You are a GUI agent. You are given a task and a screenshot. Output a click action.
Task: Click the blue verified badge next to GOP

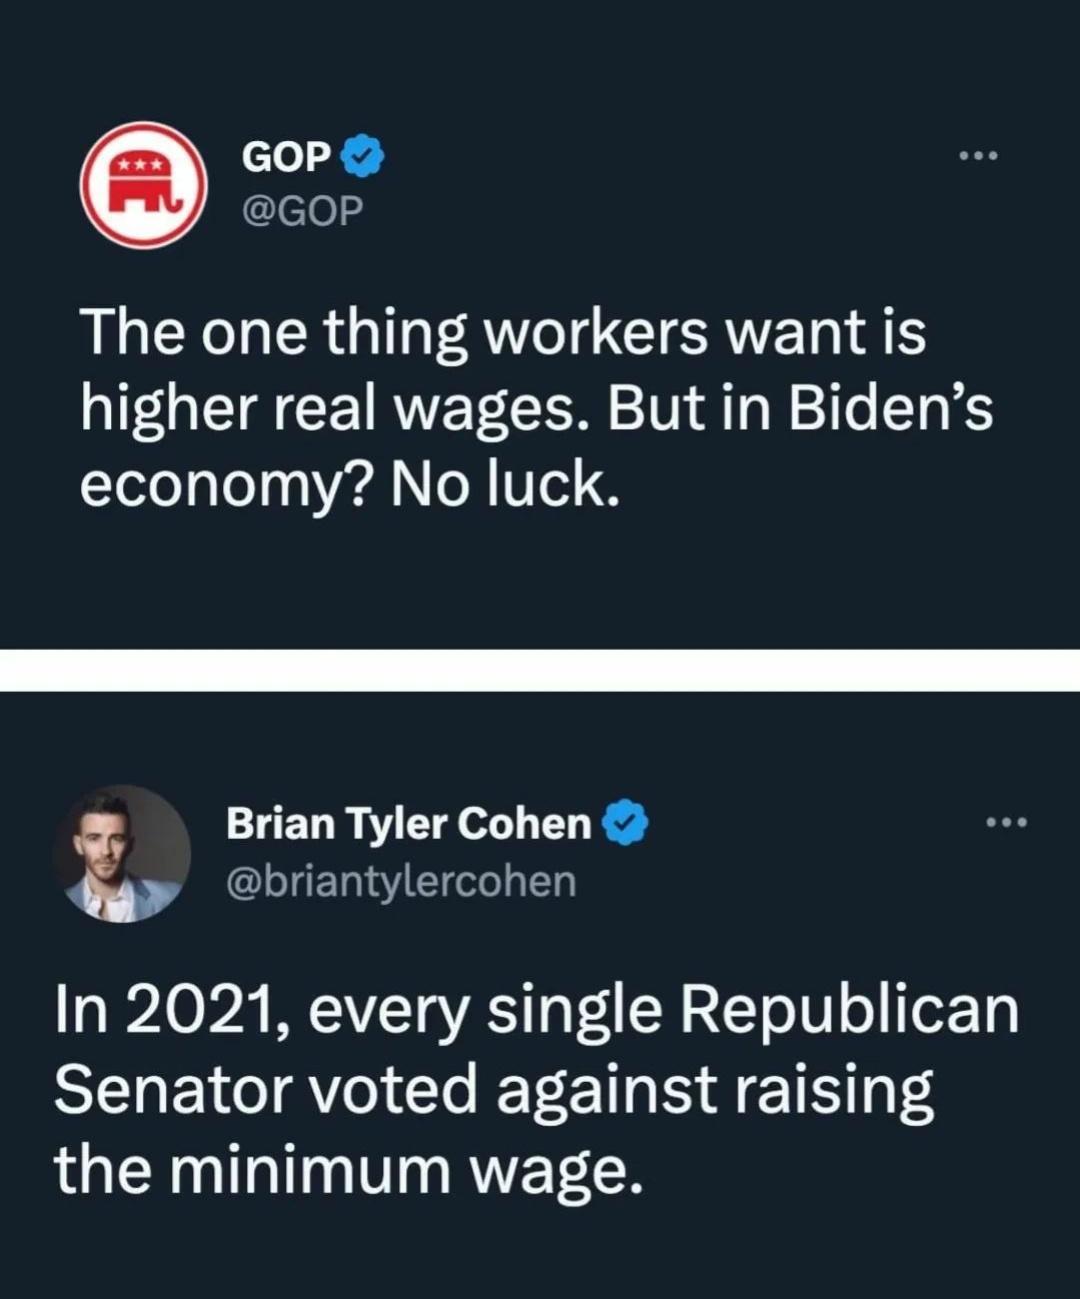coord(360,154)
